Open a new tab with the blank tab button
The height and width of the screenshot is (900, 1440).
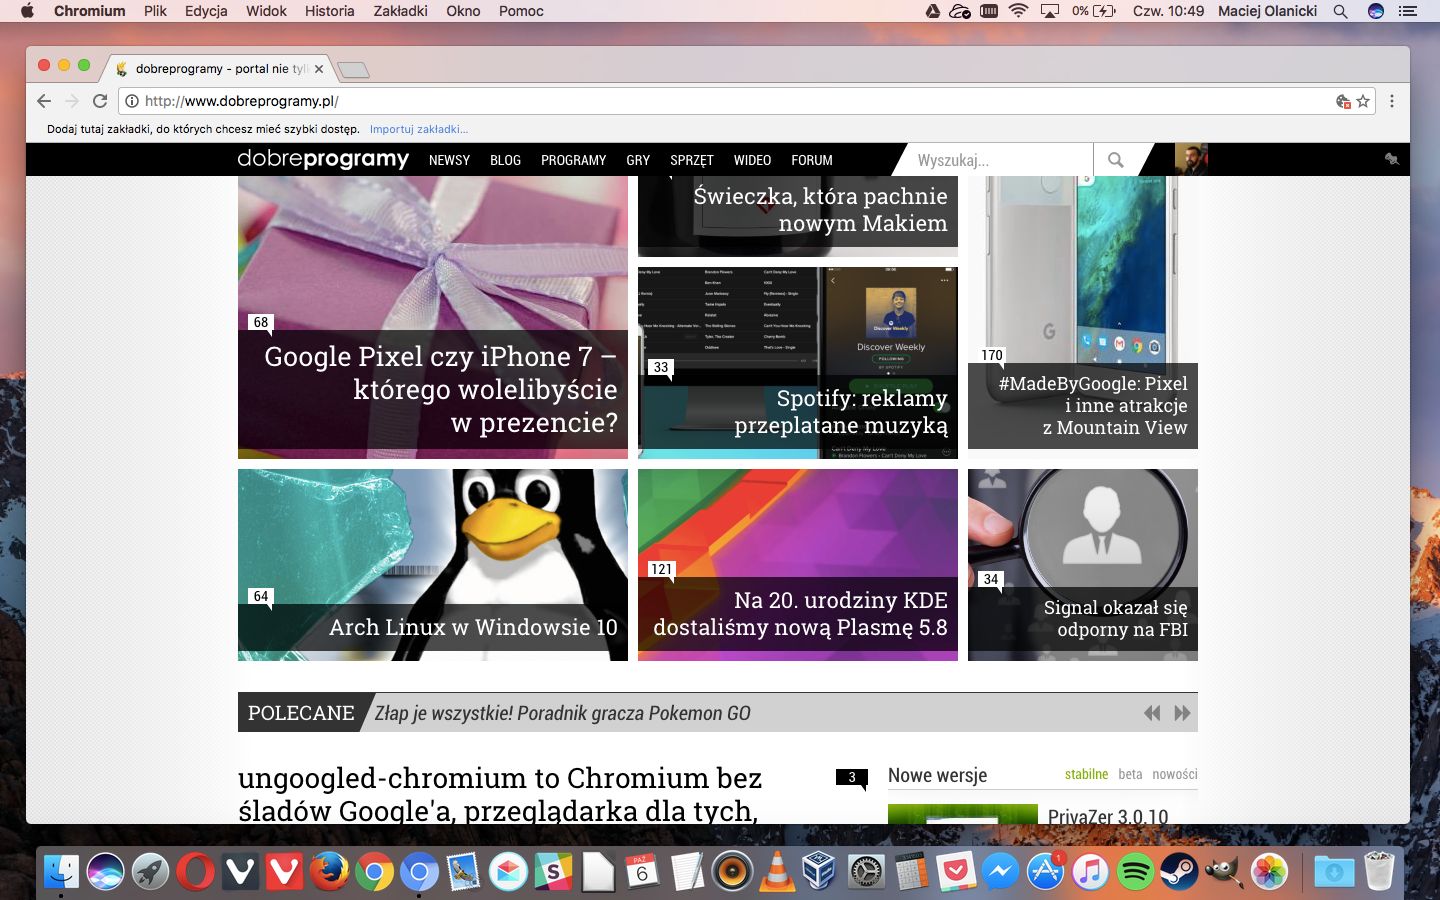coord(354,70)
